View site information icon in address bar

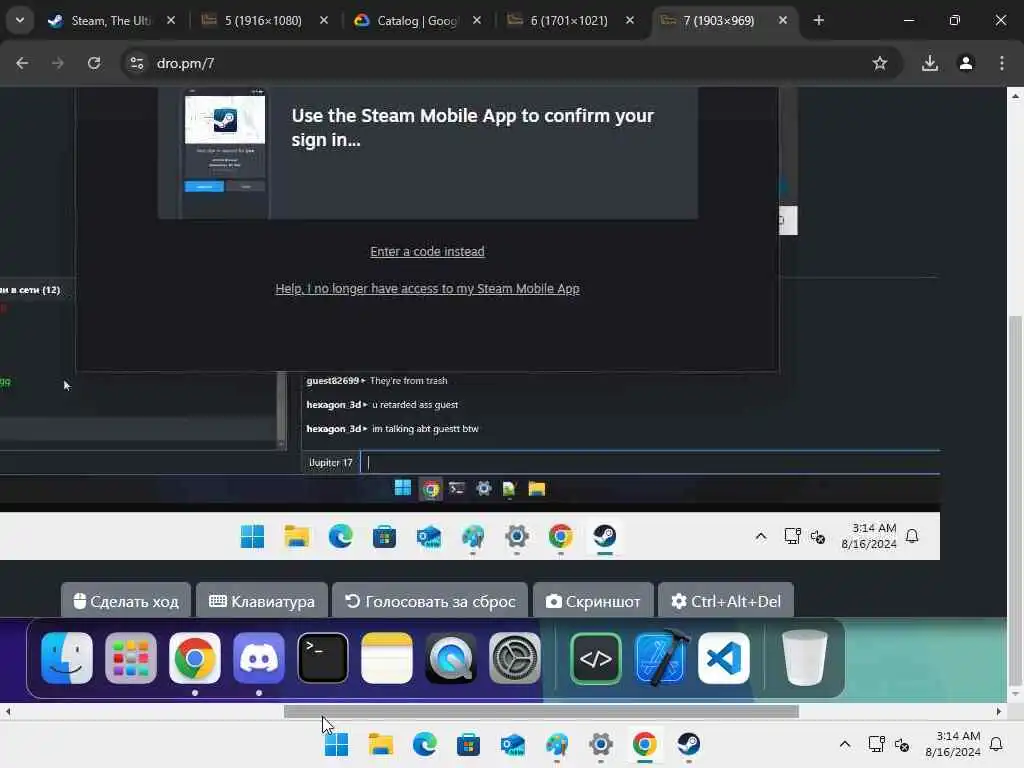pos(136,63)
